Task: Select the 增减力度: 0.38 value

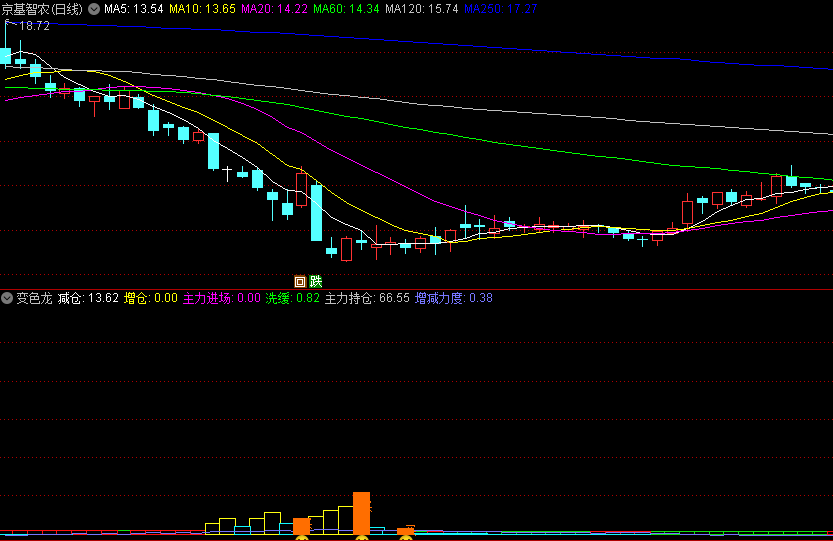Action: tap(454, 298)
